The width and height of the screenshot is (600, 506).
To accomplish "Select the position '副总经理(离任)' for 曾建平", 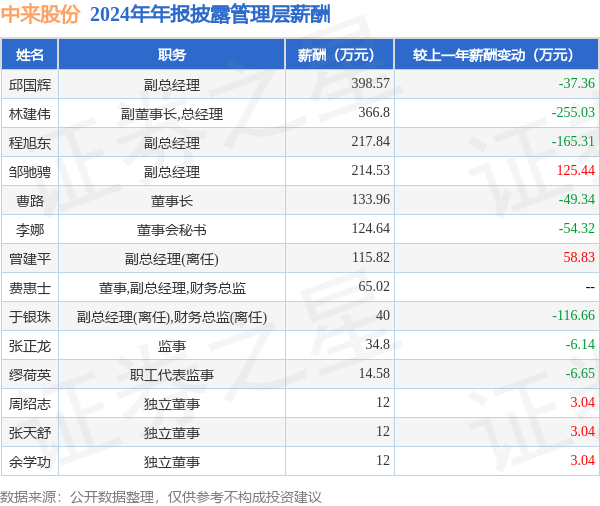I will (x=172, y=260).
